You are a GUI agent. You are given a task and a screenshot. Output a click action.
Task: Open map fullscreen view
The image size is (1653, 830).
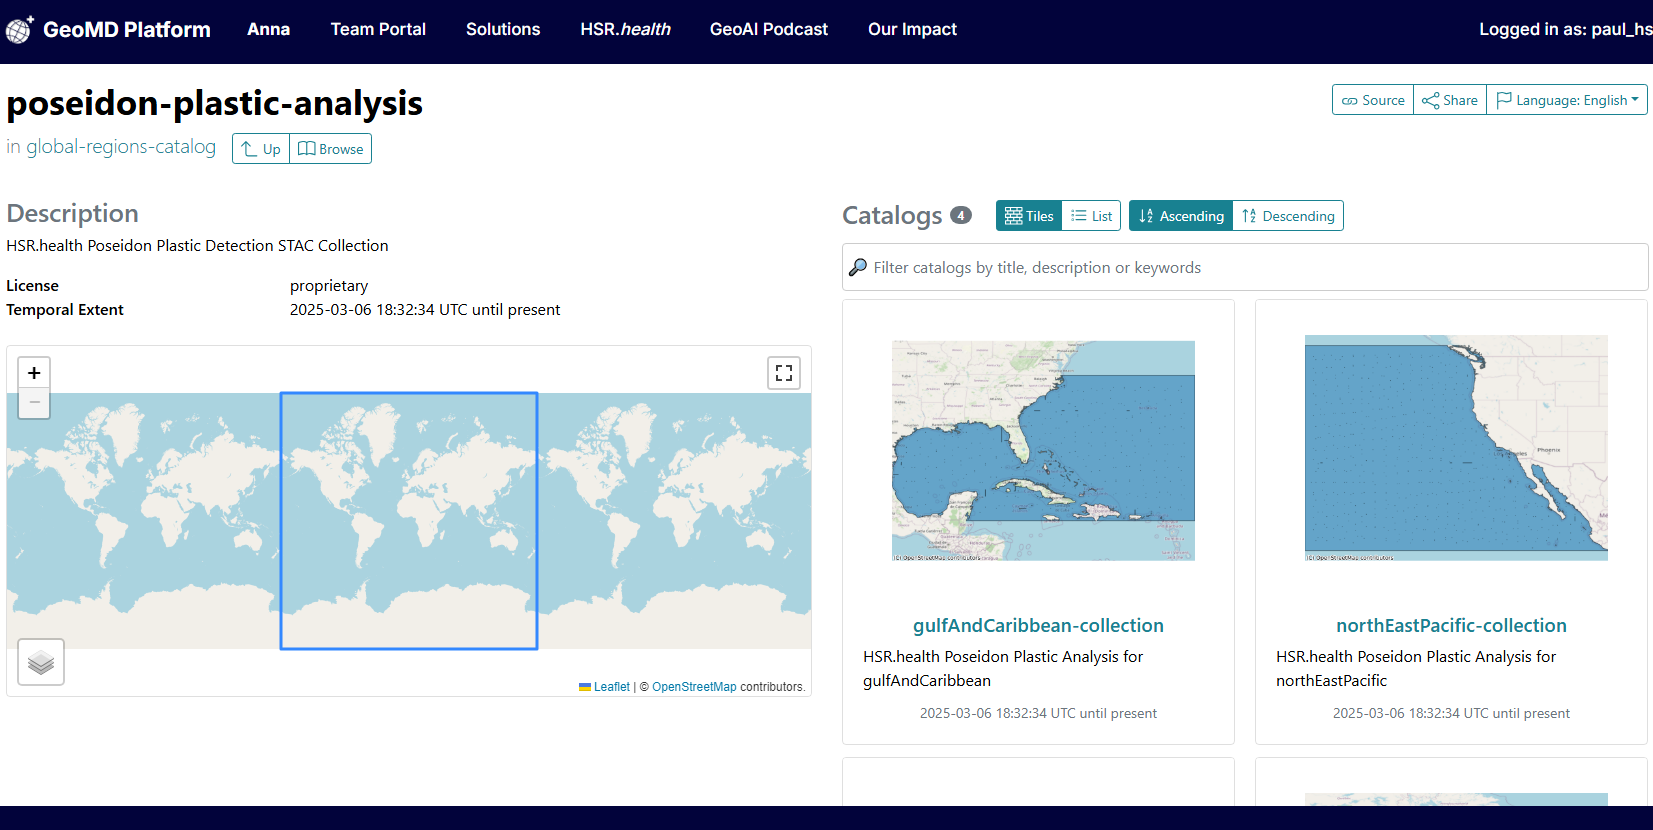[x=784, y=373]
